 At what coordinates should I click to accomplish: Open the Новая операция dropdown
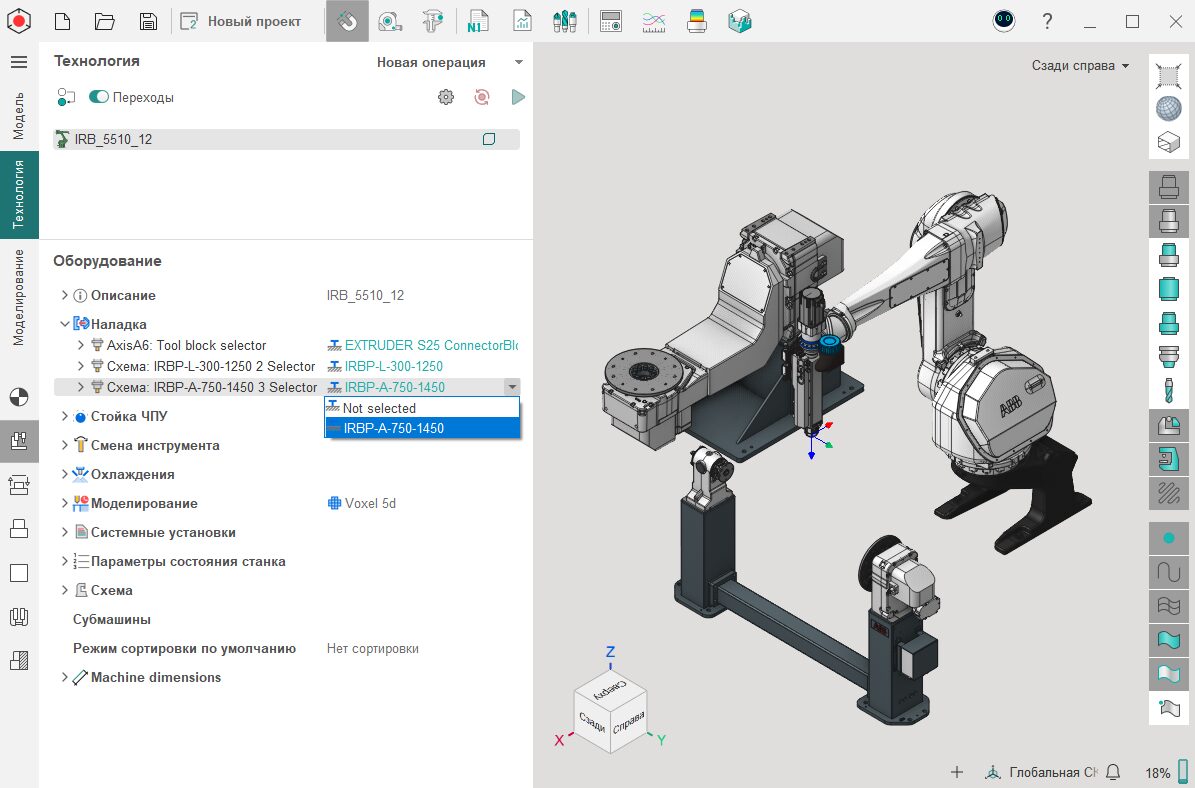(x=449, y=62)
